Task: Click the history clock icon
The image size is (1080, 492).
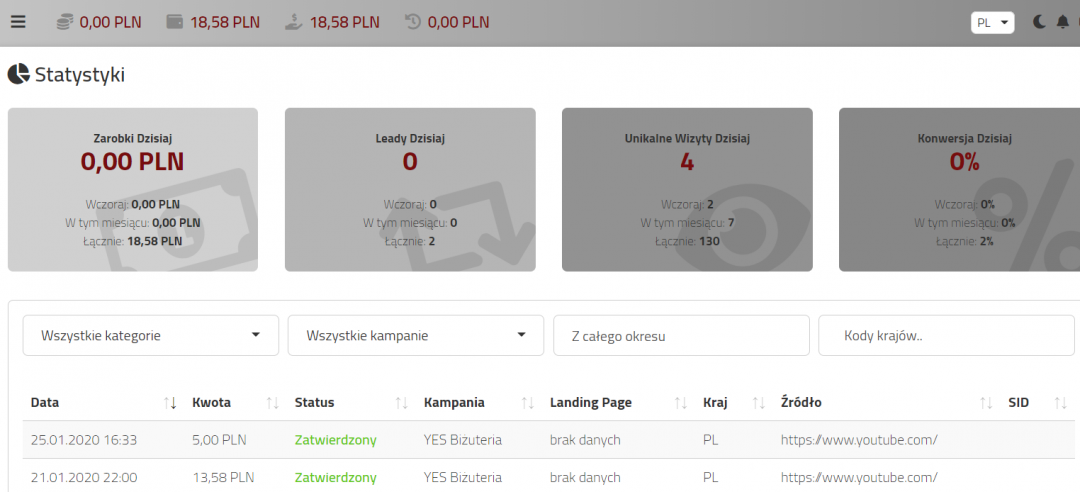Action: (x=412, y=22)
